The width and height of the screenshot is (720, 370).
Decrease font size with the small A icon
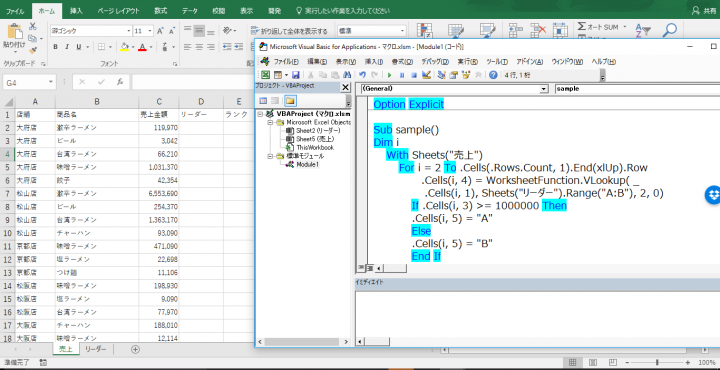[172, 31]
